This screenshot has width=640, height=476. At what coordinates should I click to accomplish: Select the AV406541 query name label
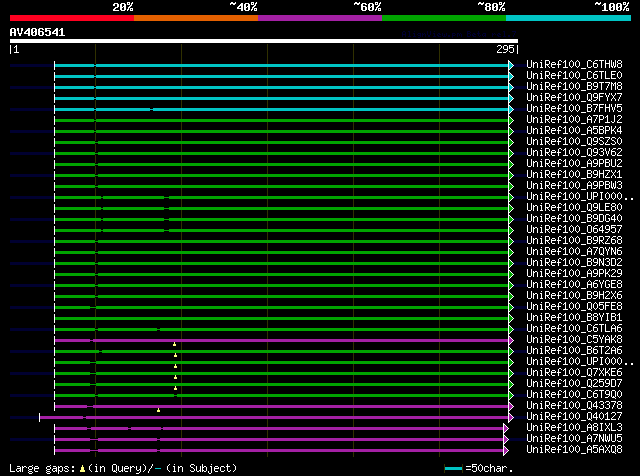point(38,32)
